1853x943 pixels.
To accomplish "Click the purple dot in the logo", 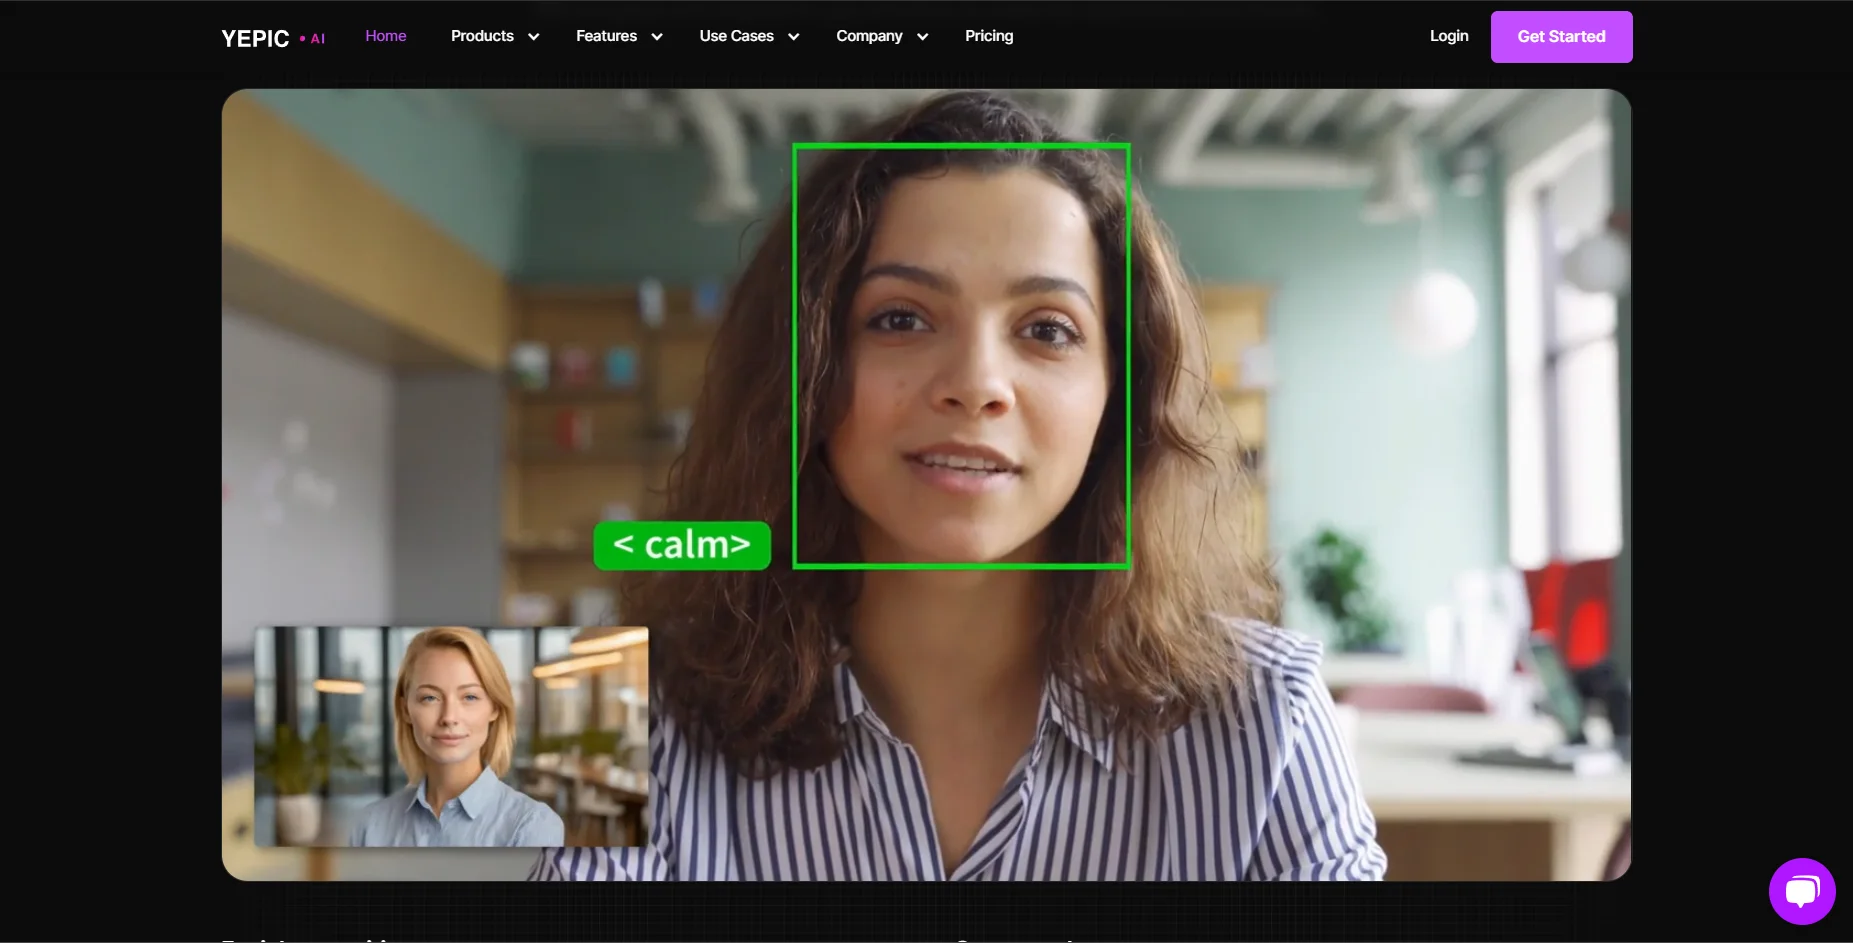I will coord(301,39).
